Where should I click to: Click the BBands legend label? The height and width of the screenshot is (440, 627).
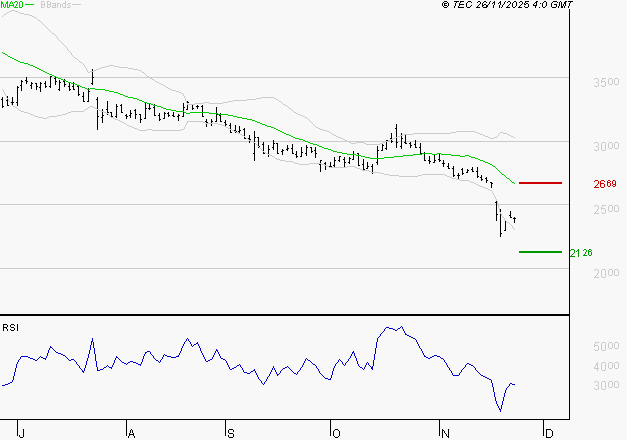[x=55, y=5]
